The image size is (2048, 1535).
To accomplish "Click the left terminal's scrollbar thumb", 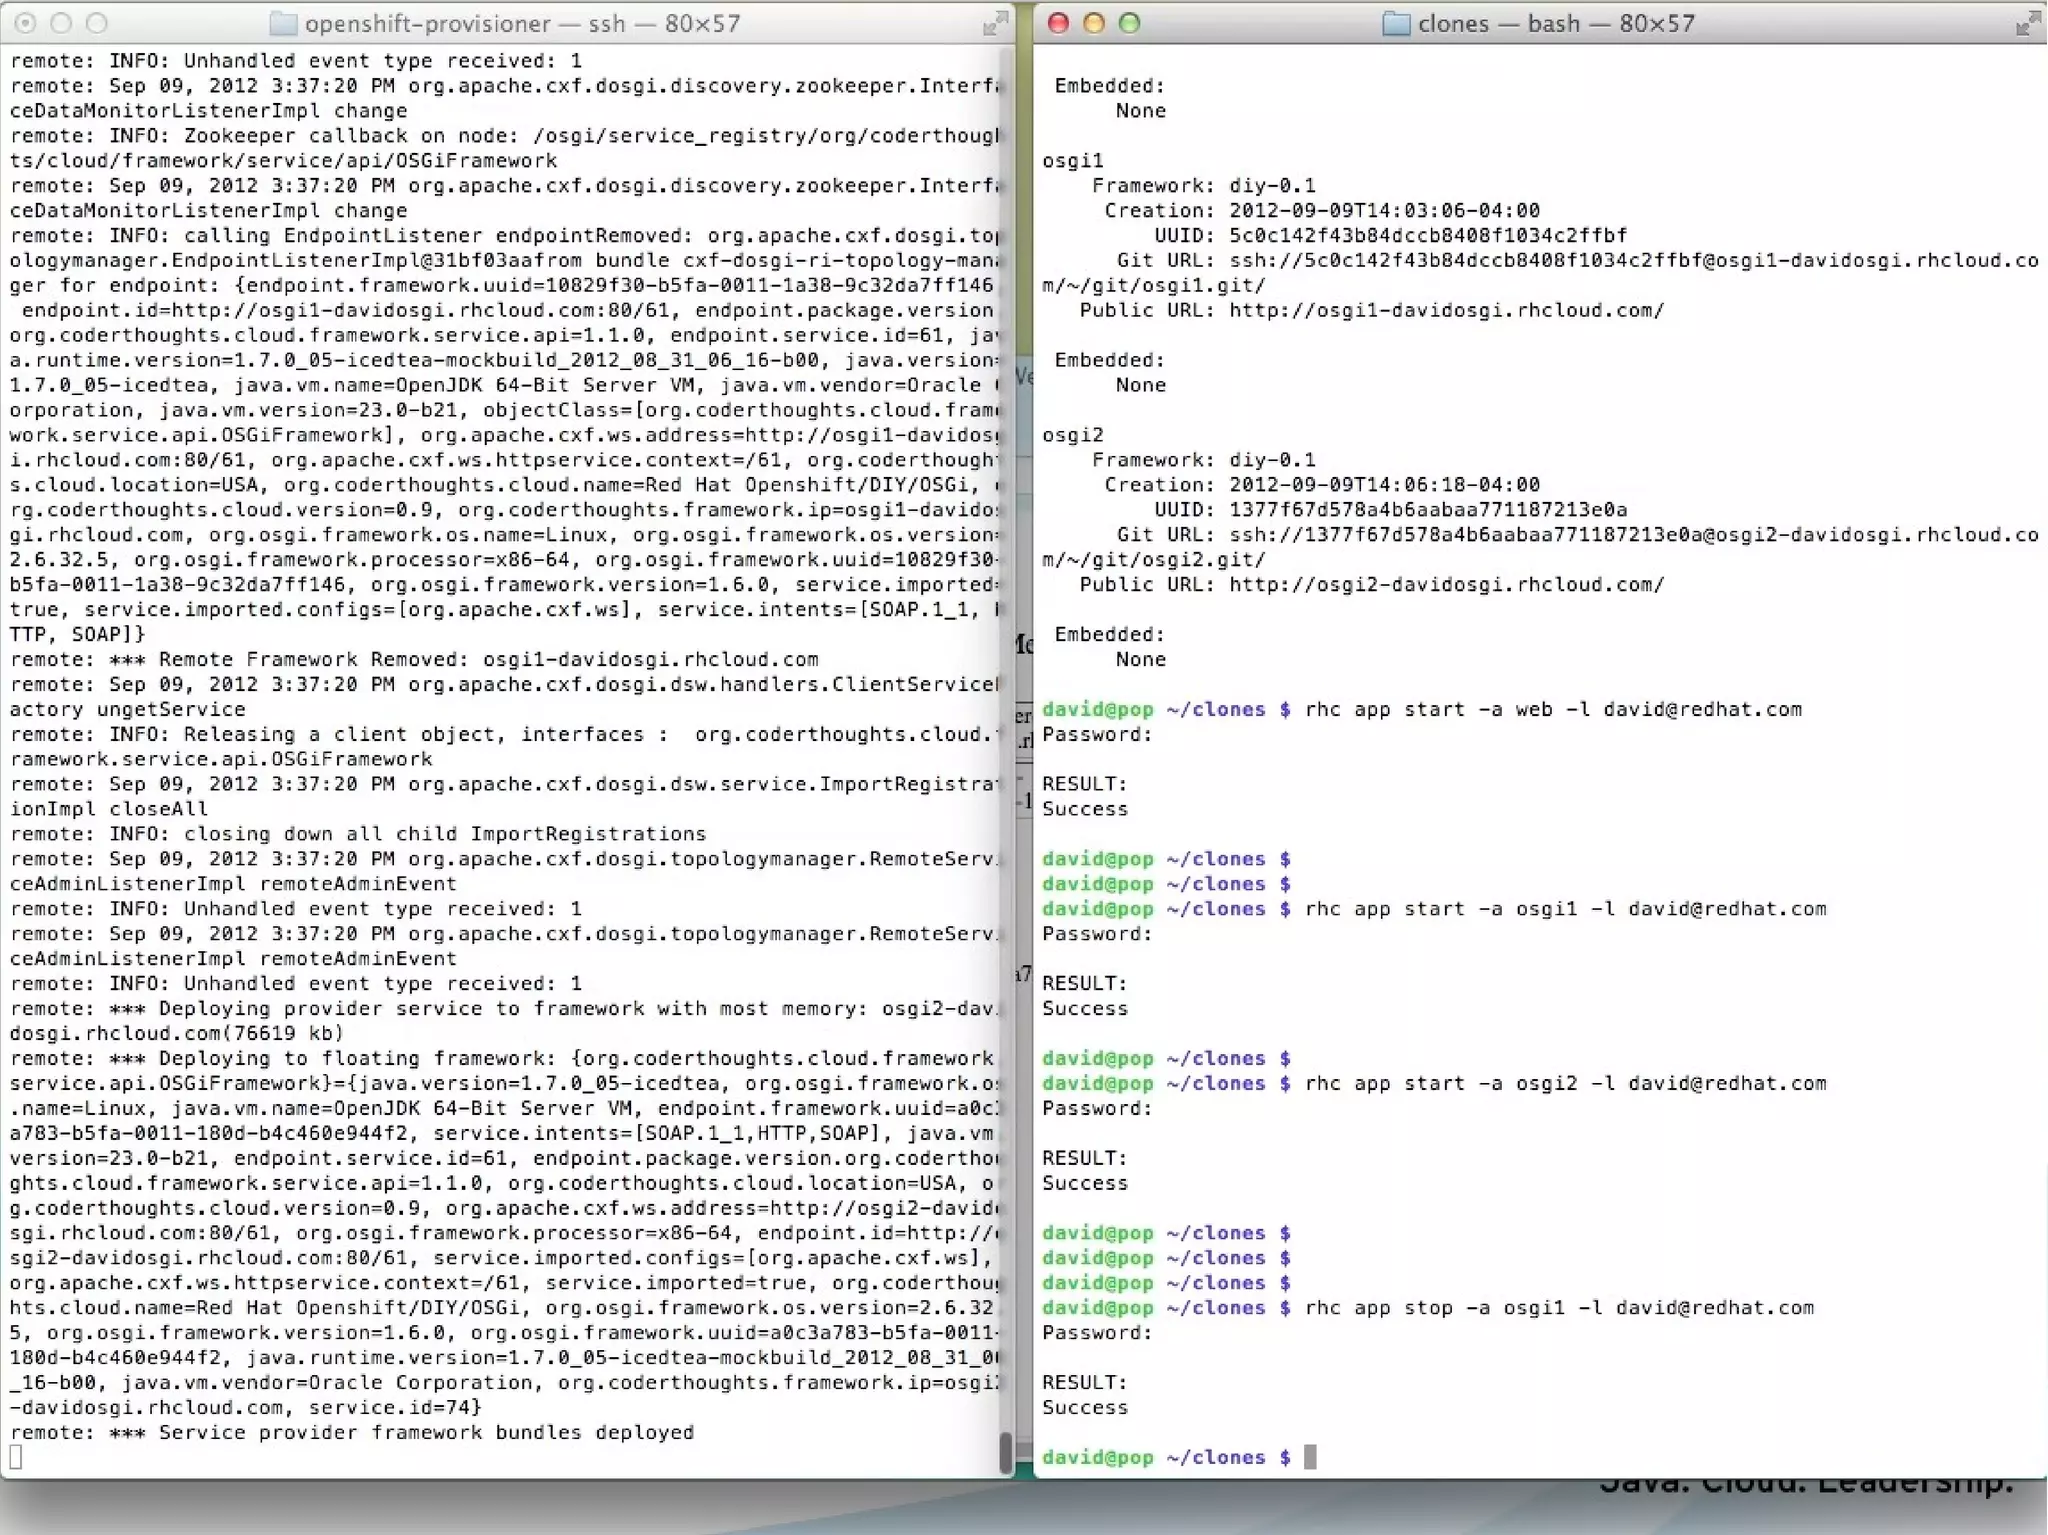I will 1005,1451.
